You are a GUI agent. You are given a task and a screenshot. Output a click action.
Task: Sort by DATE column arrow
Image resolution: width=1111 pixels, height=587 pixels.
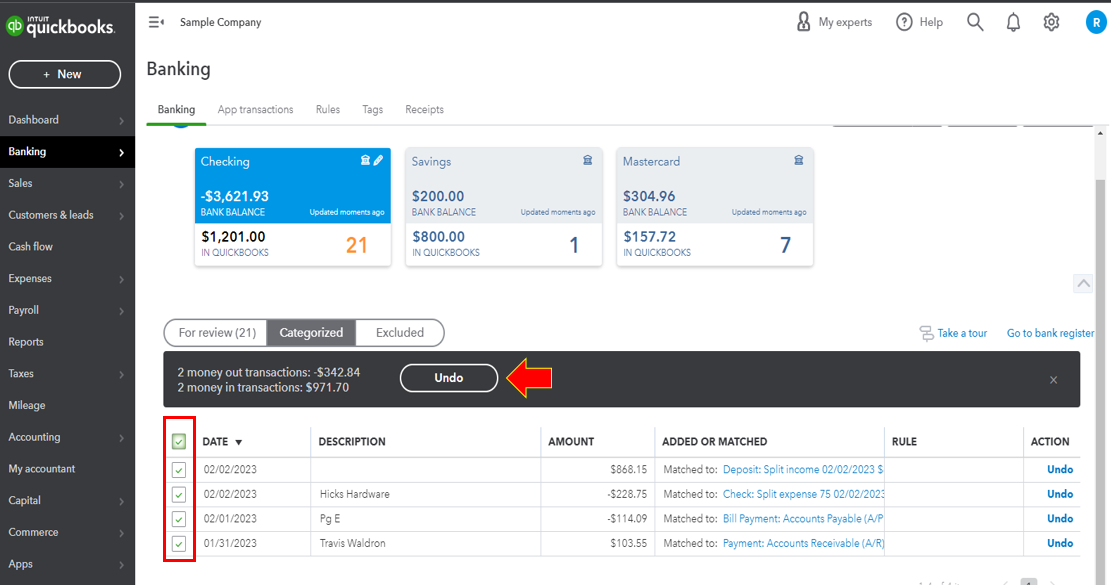(239, 442)
